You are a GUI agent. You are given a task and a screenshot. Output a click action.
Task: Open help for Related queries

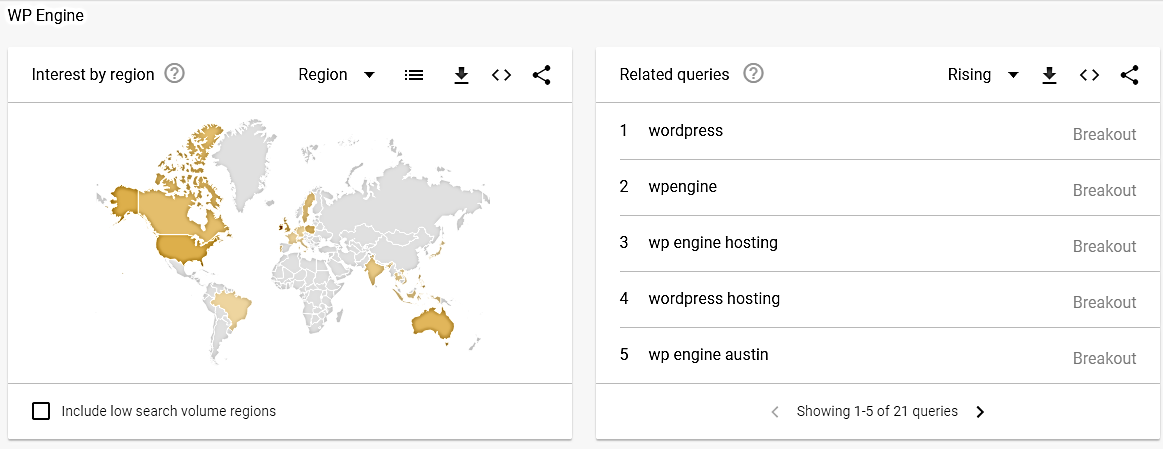pos(753,74)
